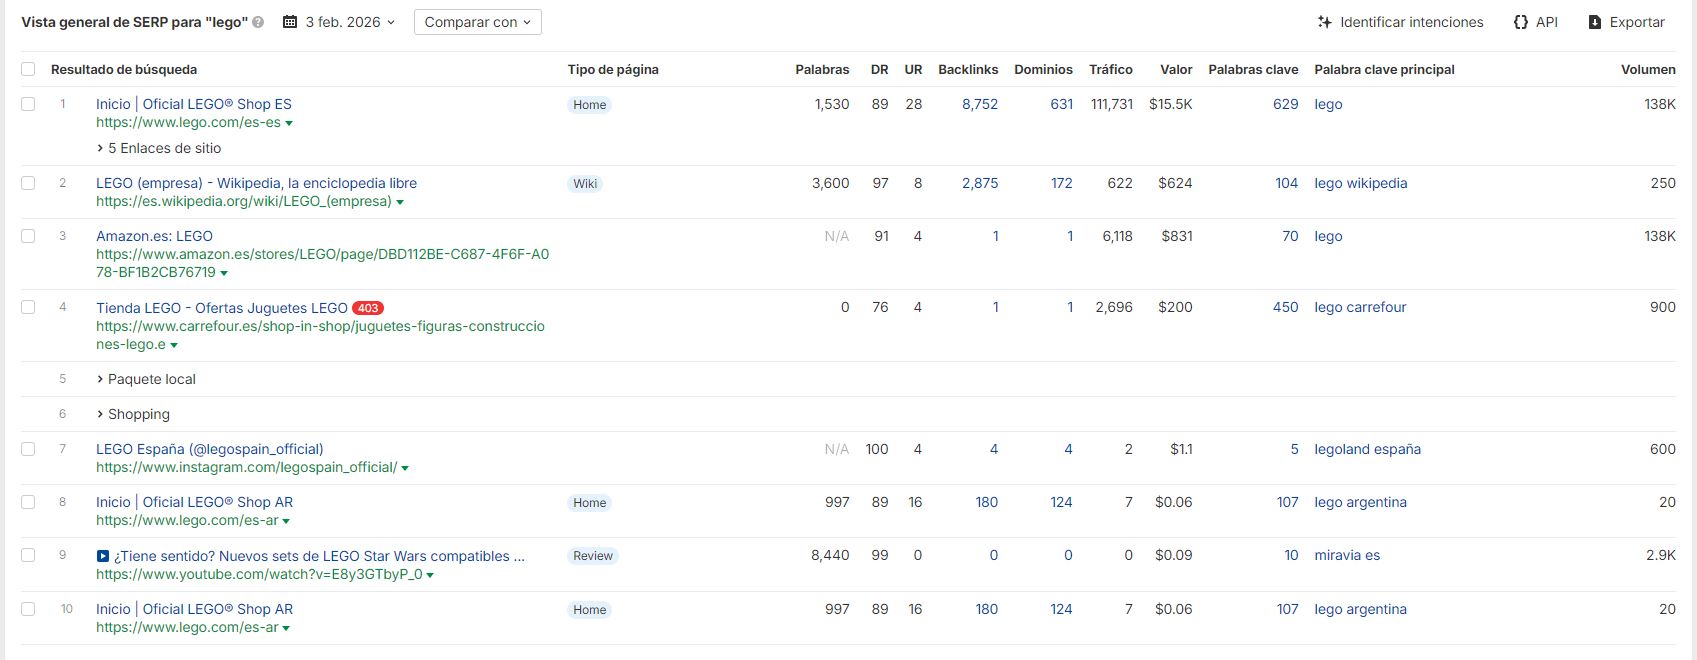Click the red 403 badge on Carrefour result
Viewport: 1697px width, 660px height.
point(368,308)
